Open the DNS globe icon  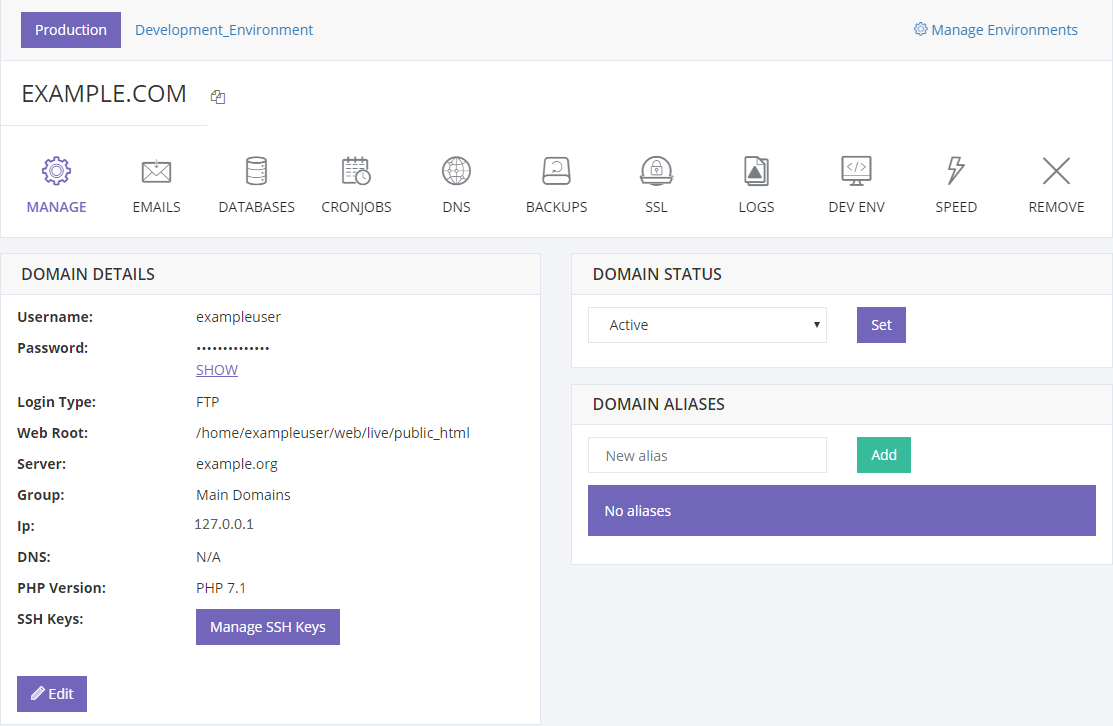coord(456,172)
